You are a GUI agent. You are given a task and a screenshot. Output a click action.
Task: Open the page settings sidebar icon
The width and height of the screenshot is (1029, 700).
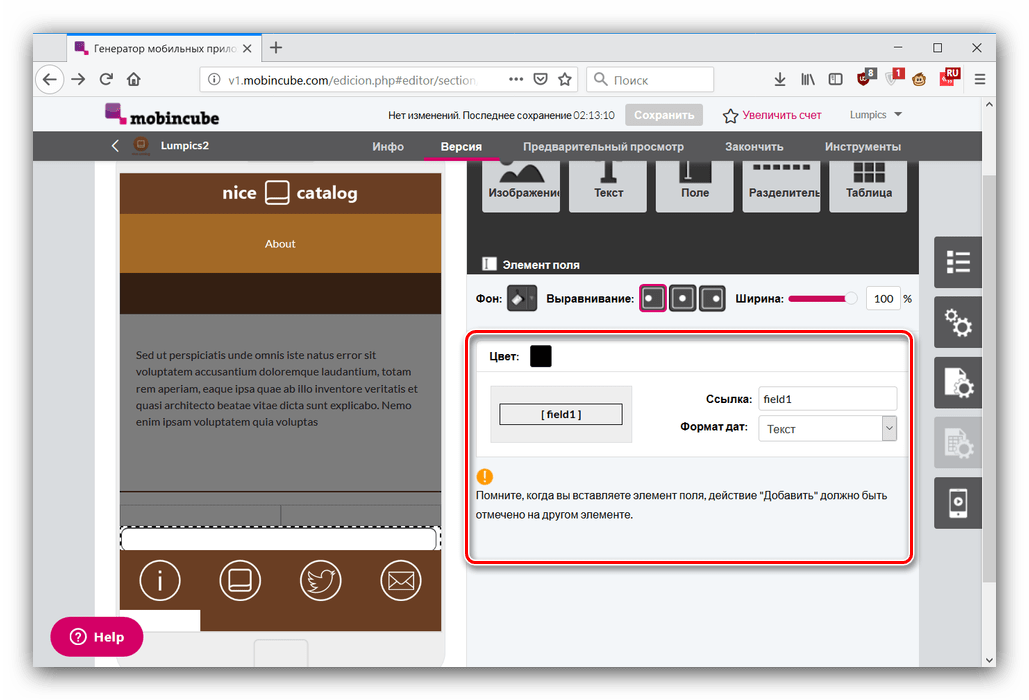(957, 382)
